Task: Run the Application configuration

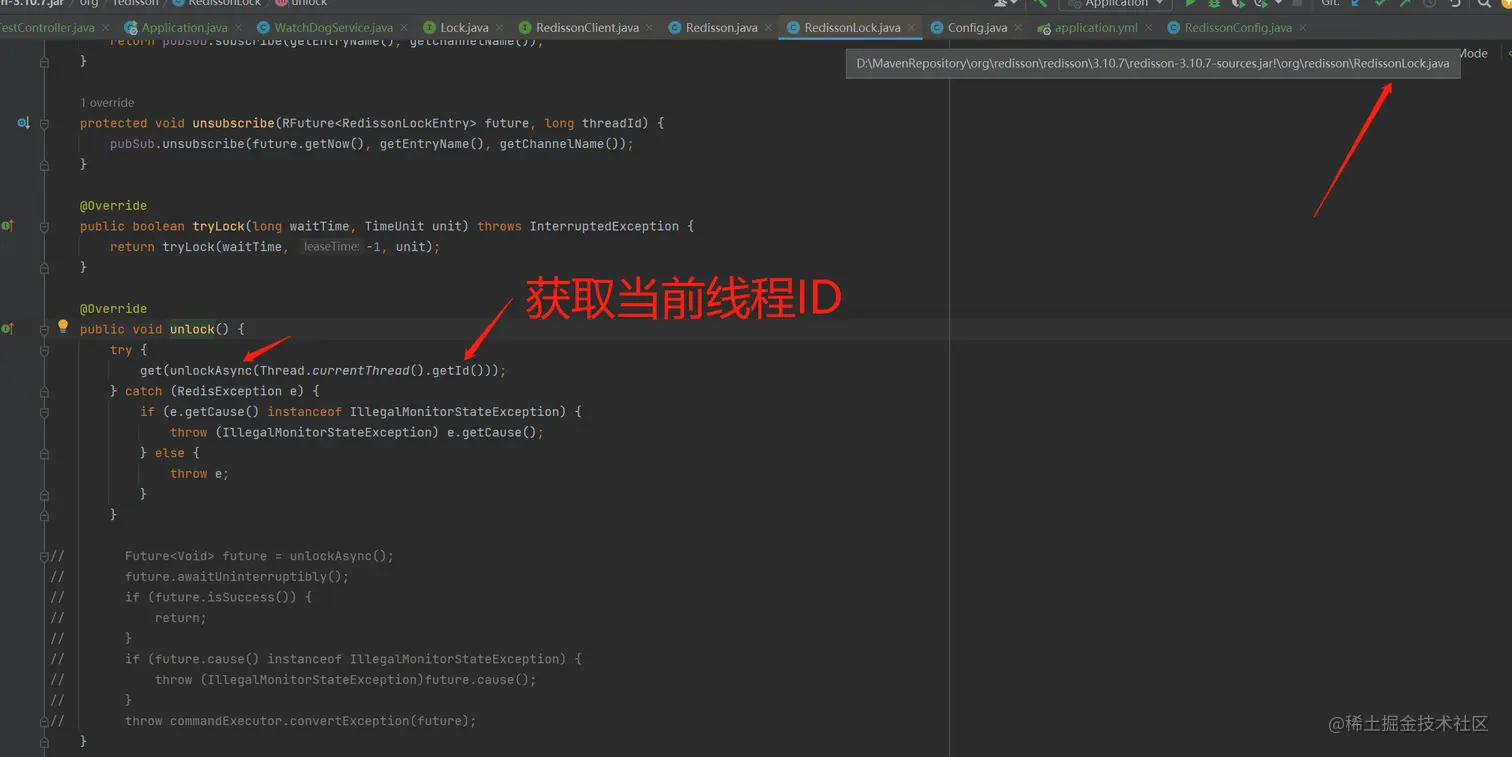Action: coord(1190,4)
